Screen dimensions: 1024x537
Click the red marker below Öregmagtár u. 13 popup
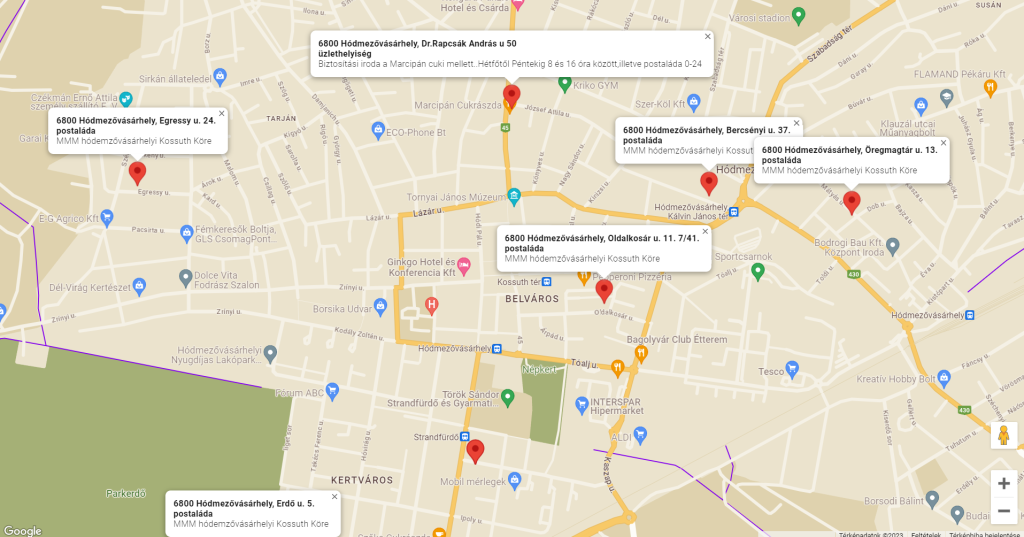click(x=851, y=202)
